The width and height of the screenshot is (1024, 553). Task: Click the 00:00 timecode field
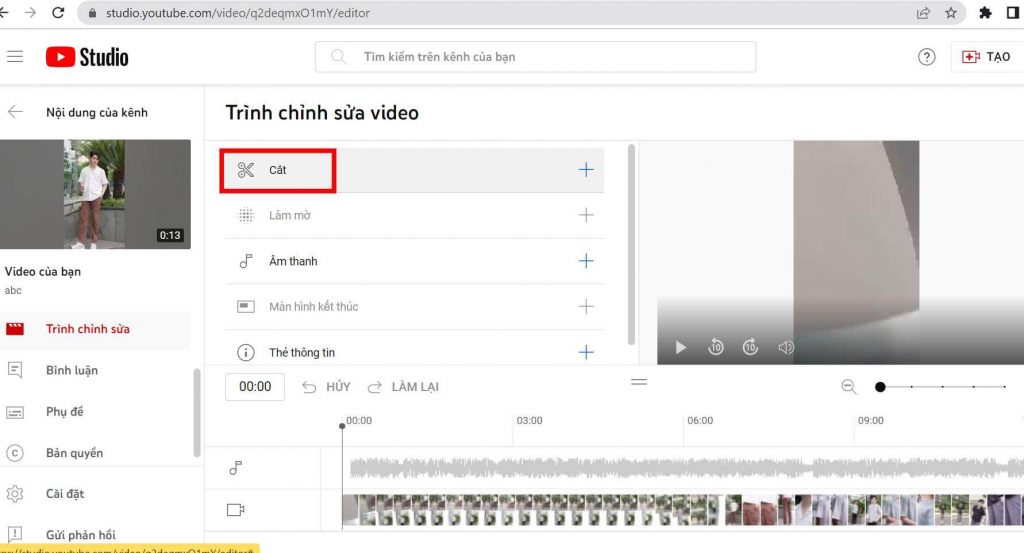(255, 387)
